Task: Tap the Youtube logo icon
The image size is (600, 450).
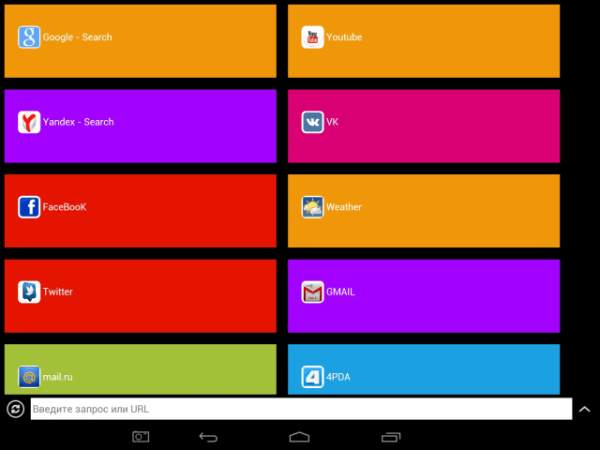Action: click(x=312, y=37)
